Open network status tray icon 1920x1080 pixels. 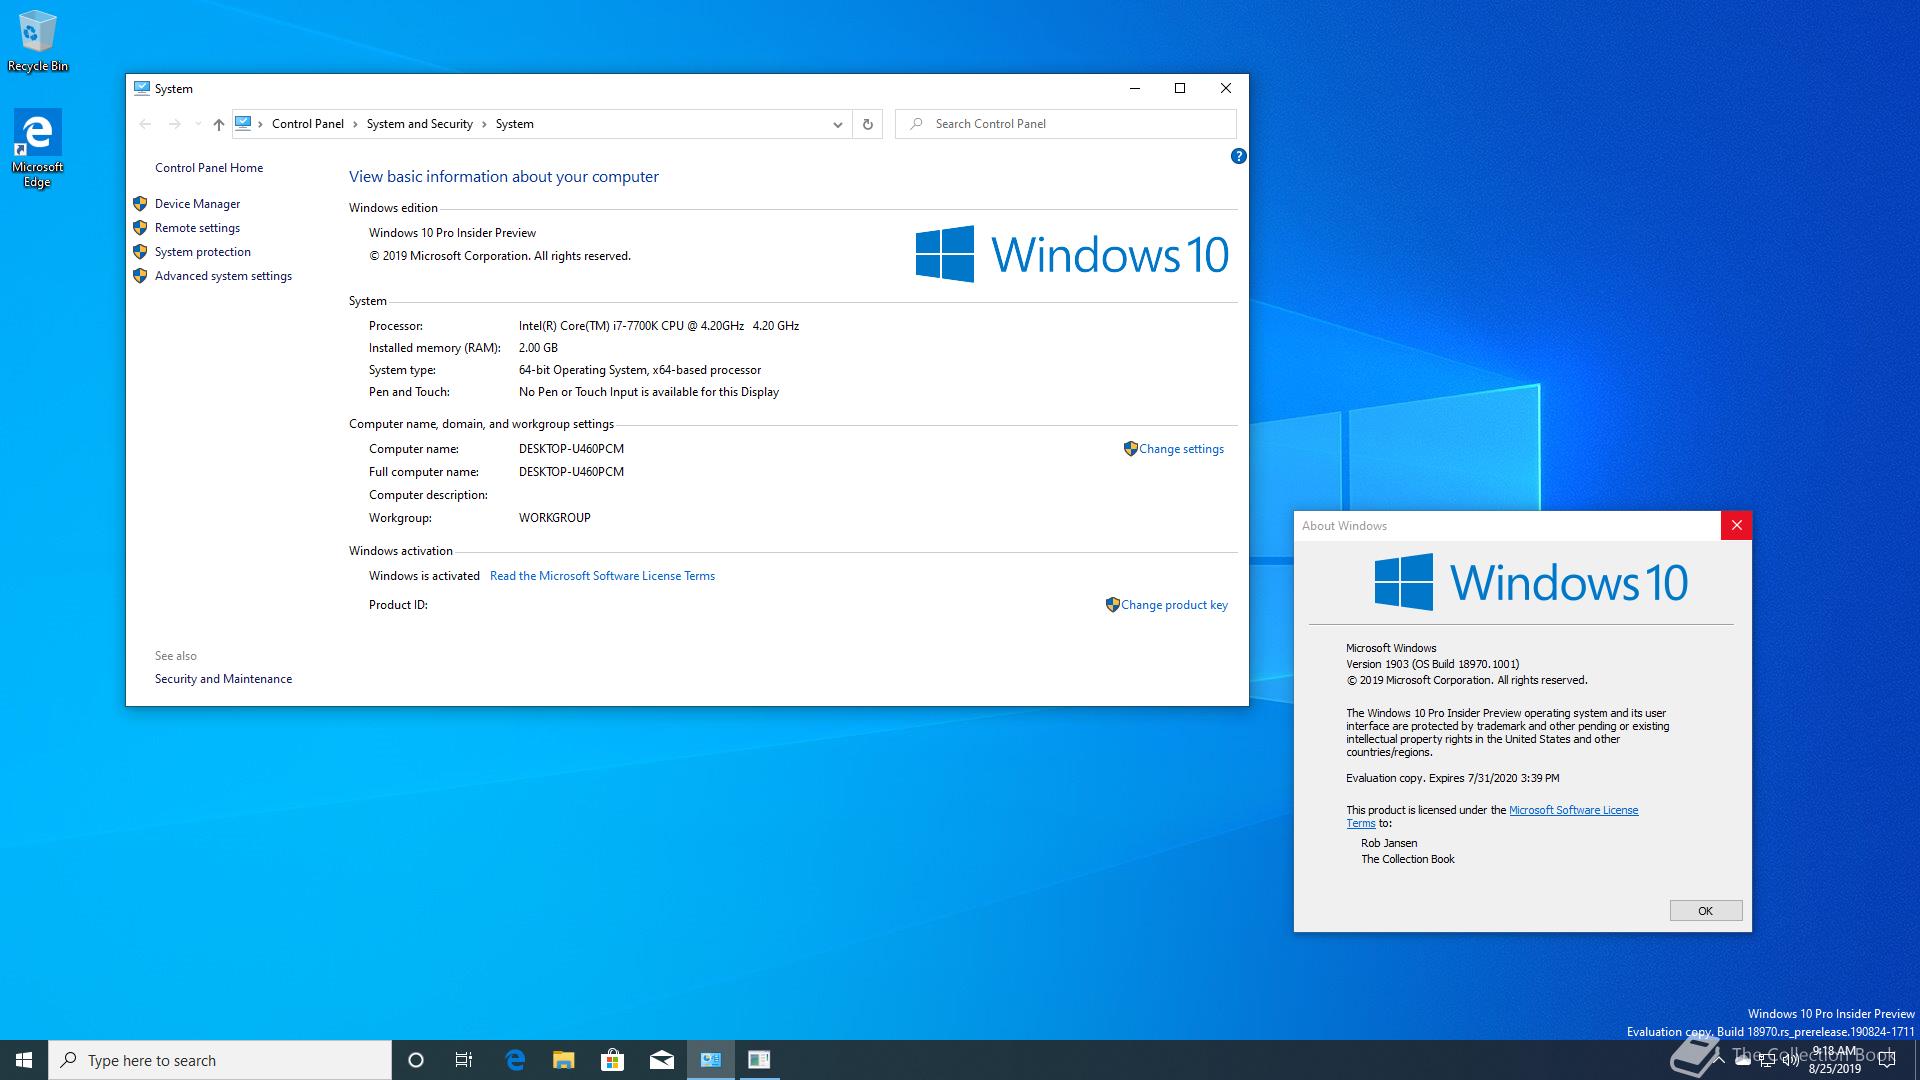point(1767,1060)
